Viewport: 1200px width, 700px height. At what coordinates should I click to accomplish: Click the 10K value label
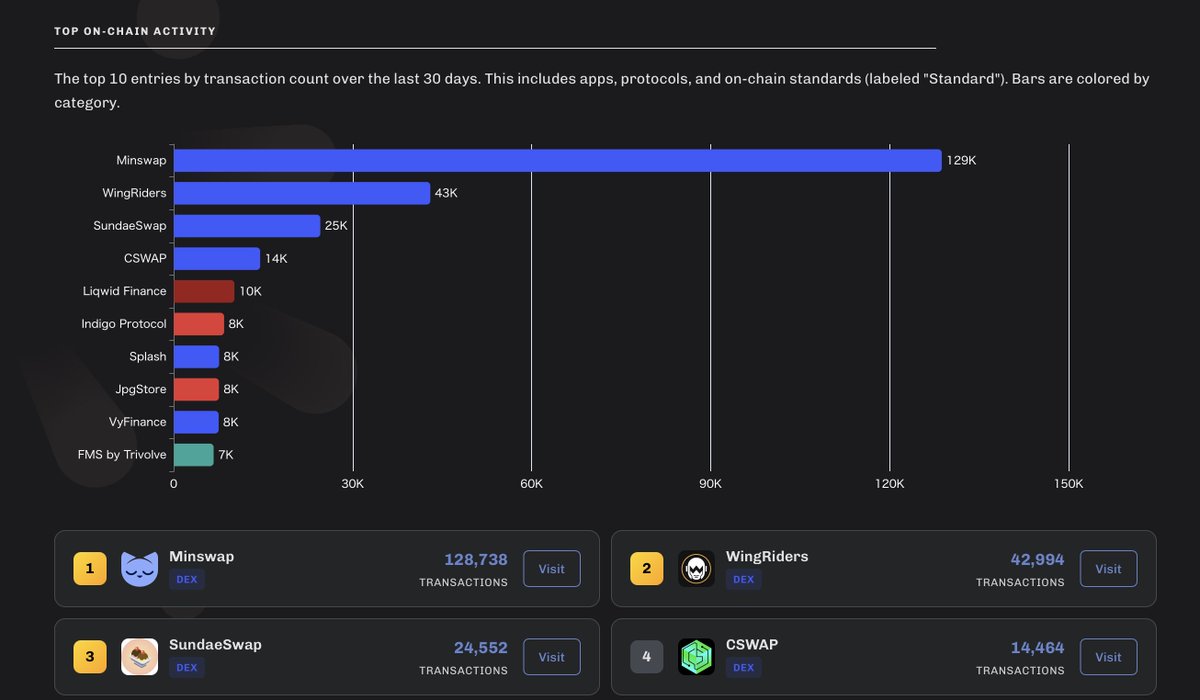(x=250, y=291)
